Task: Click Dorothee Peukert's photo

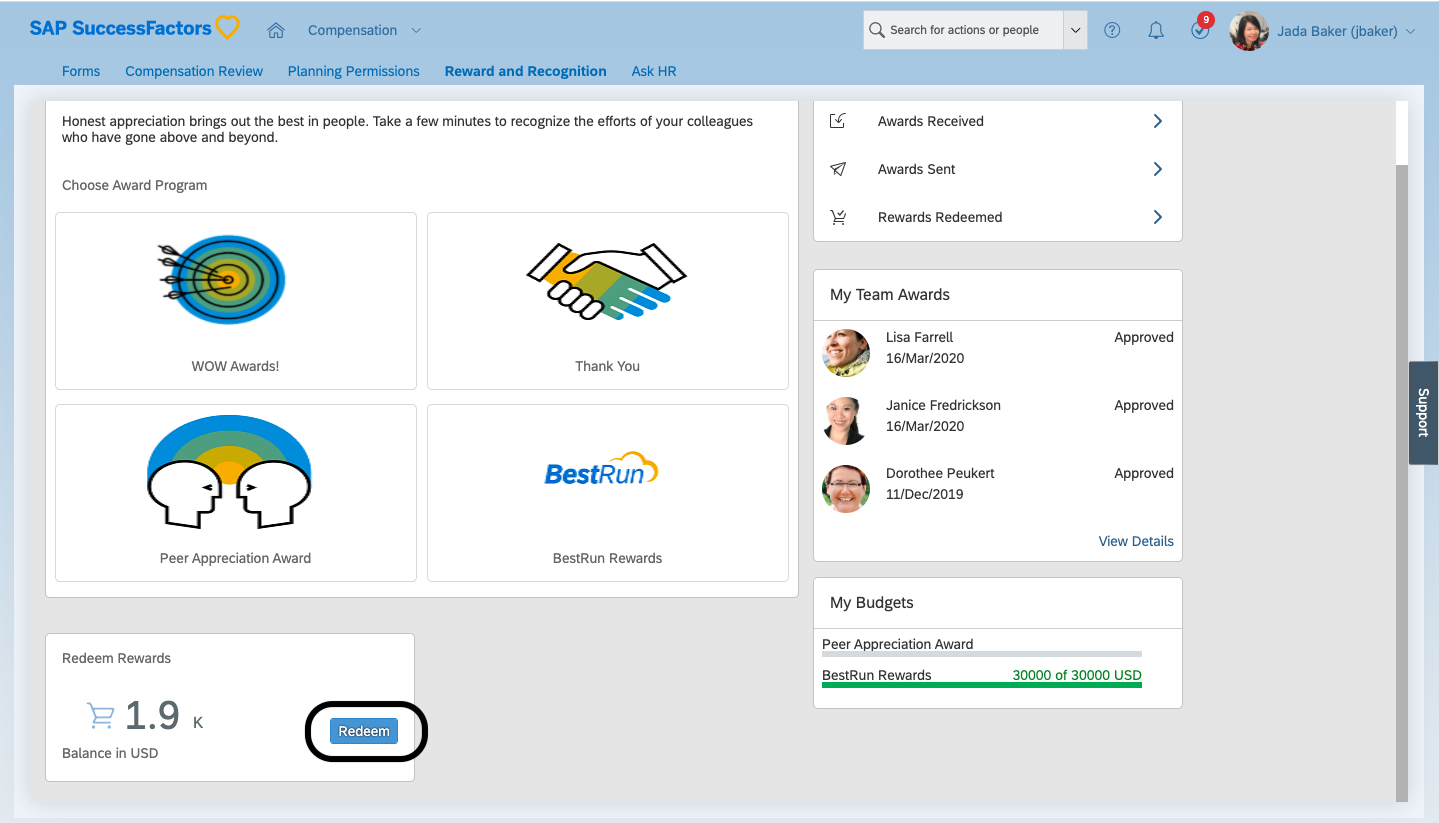Action: click(846, 489)
